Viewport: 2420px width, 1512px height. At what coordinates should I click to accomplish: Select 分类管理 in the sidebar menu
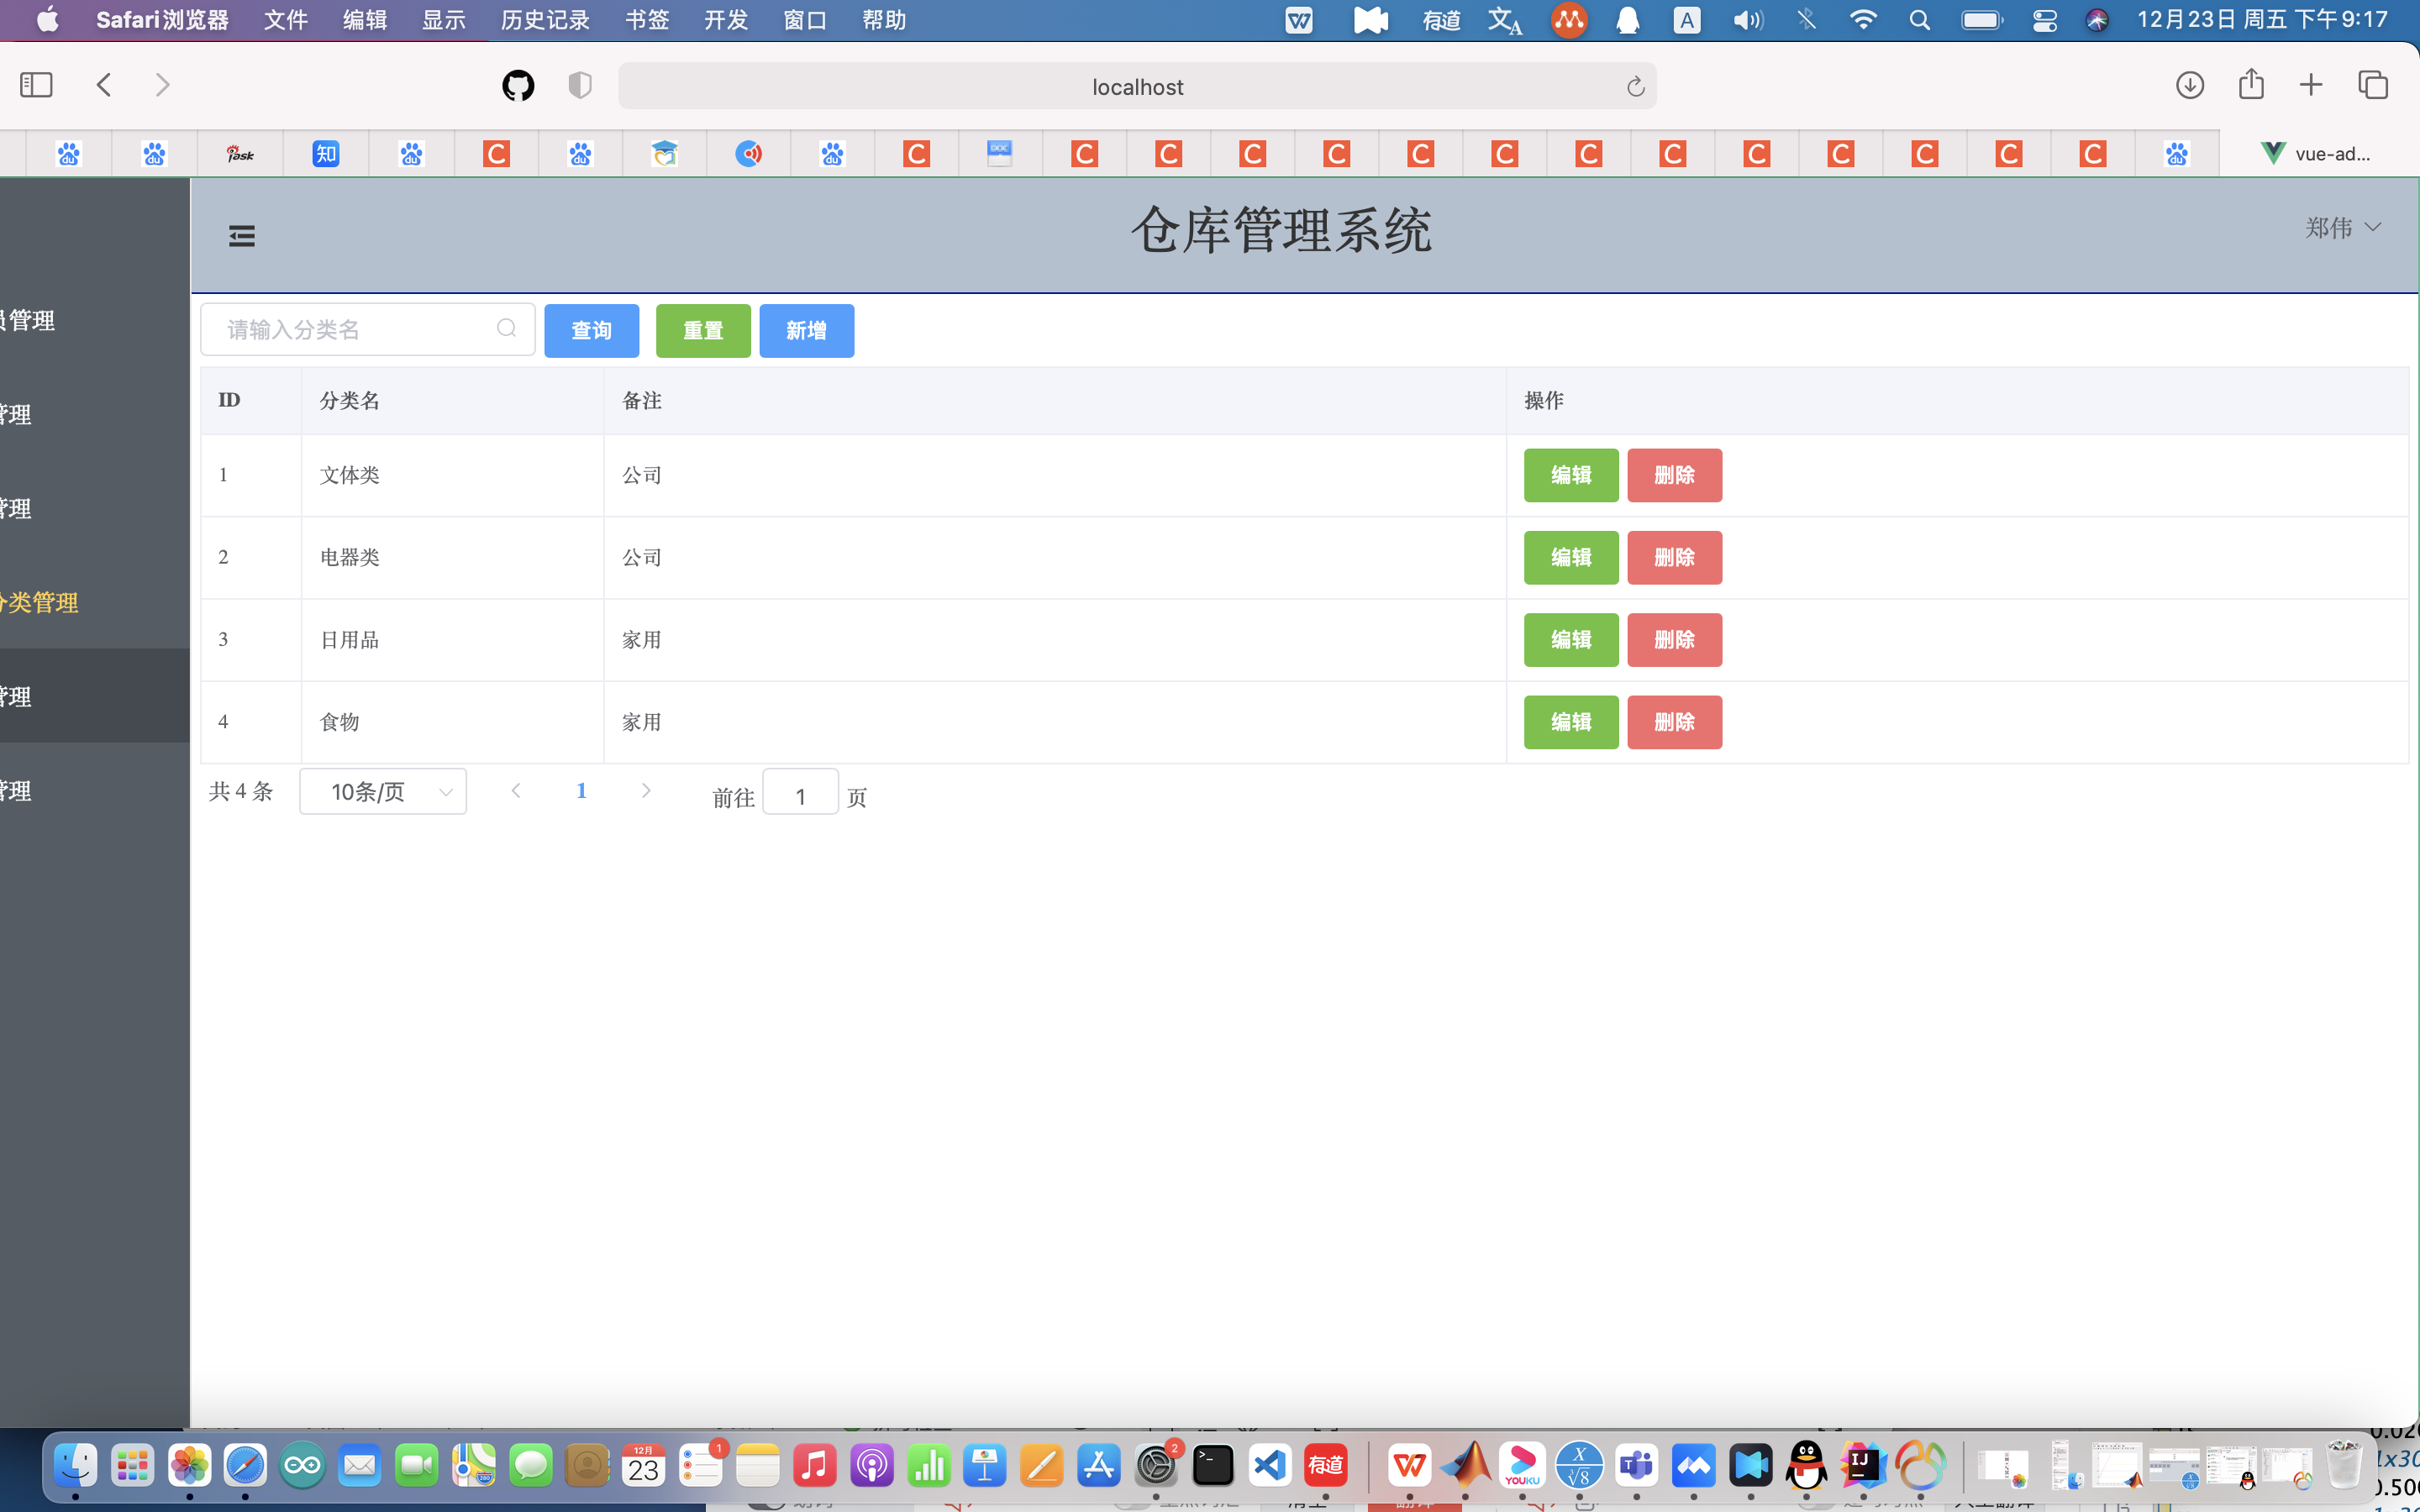(40, 603)
